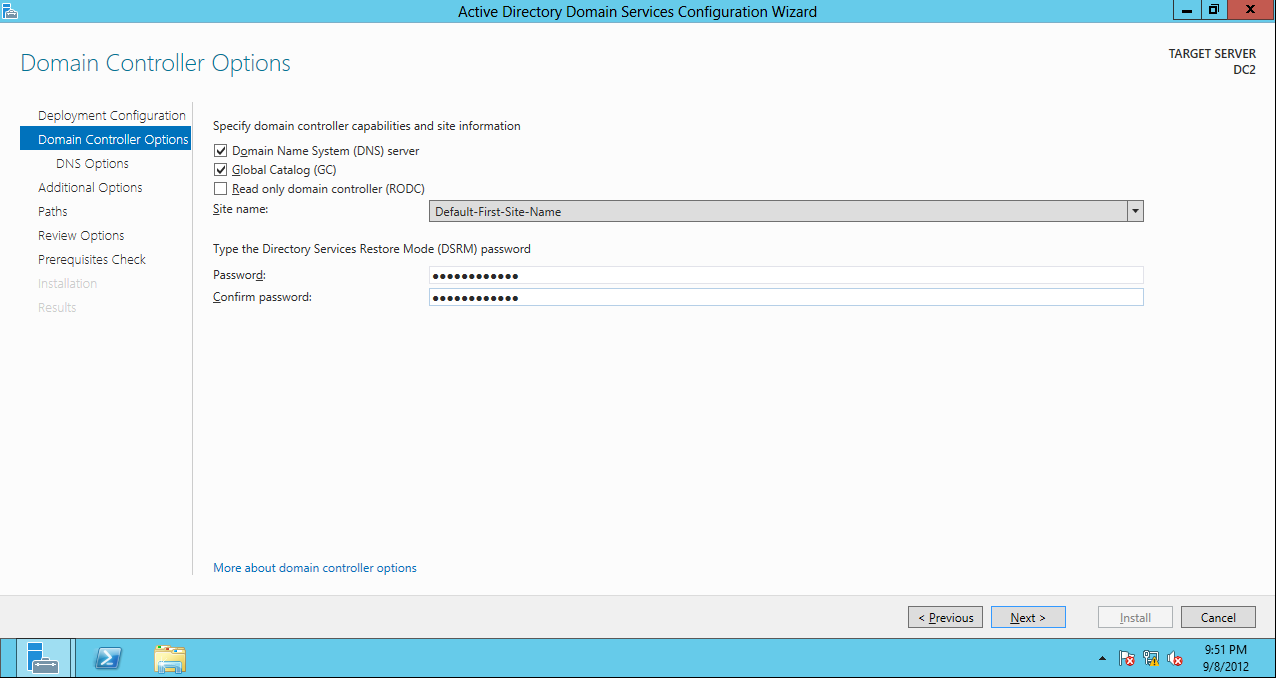The width and height of the screenshot is (1276, 678).
Task: Click the muted volume tray icon
Action: pos(1174,659)
